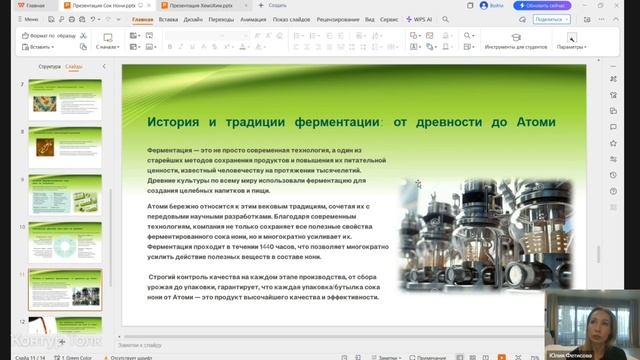Viewport: 640px width, 360px height.
Task: Click the Text Box icon
Action: (x=415, y=47)
